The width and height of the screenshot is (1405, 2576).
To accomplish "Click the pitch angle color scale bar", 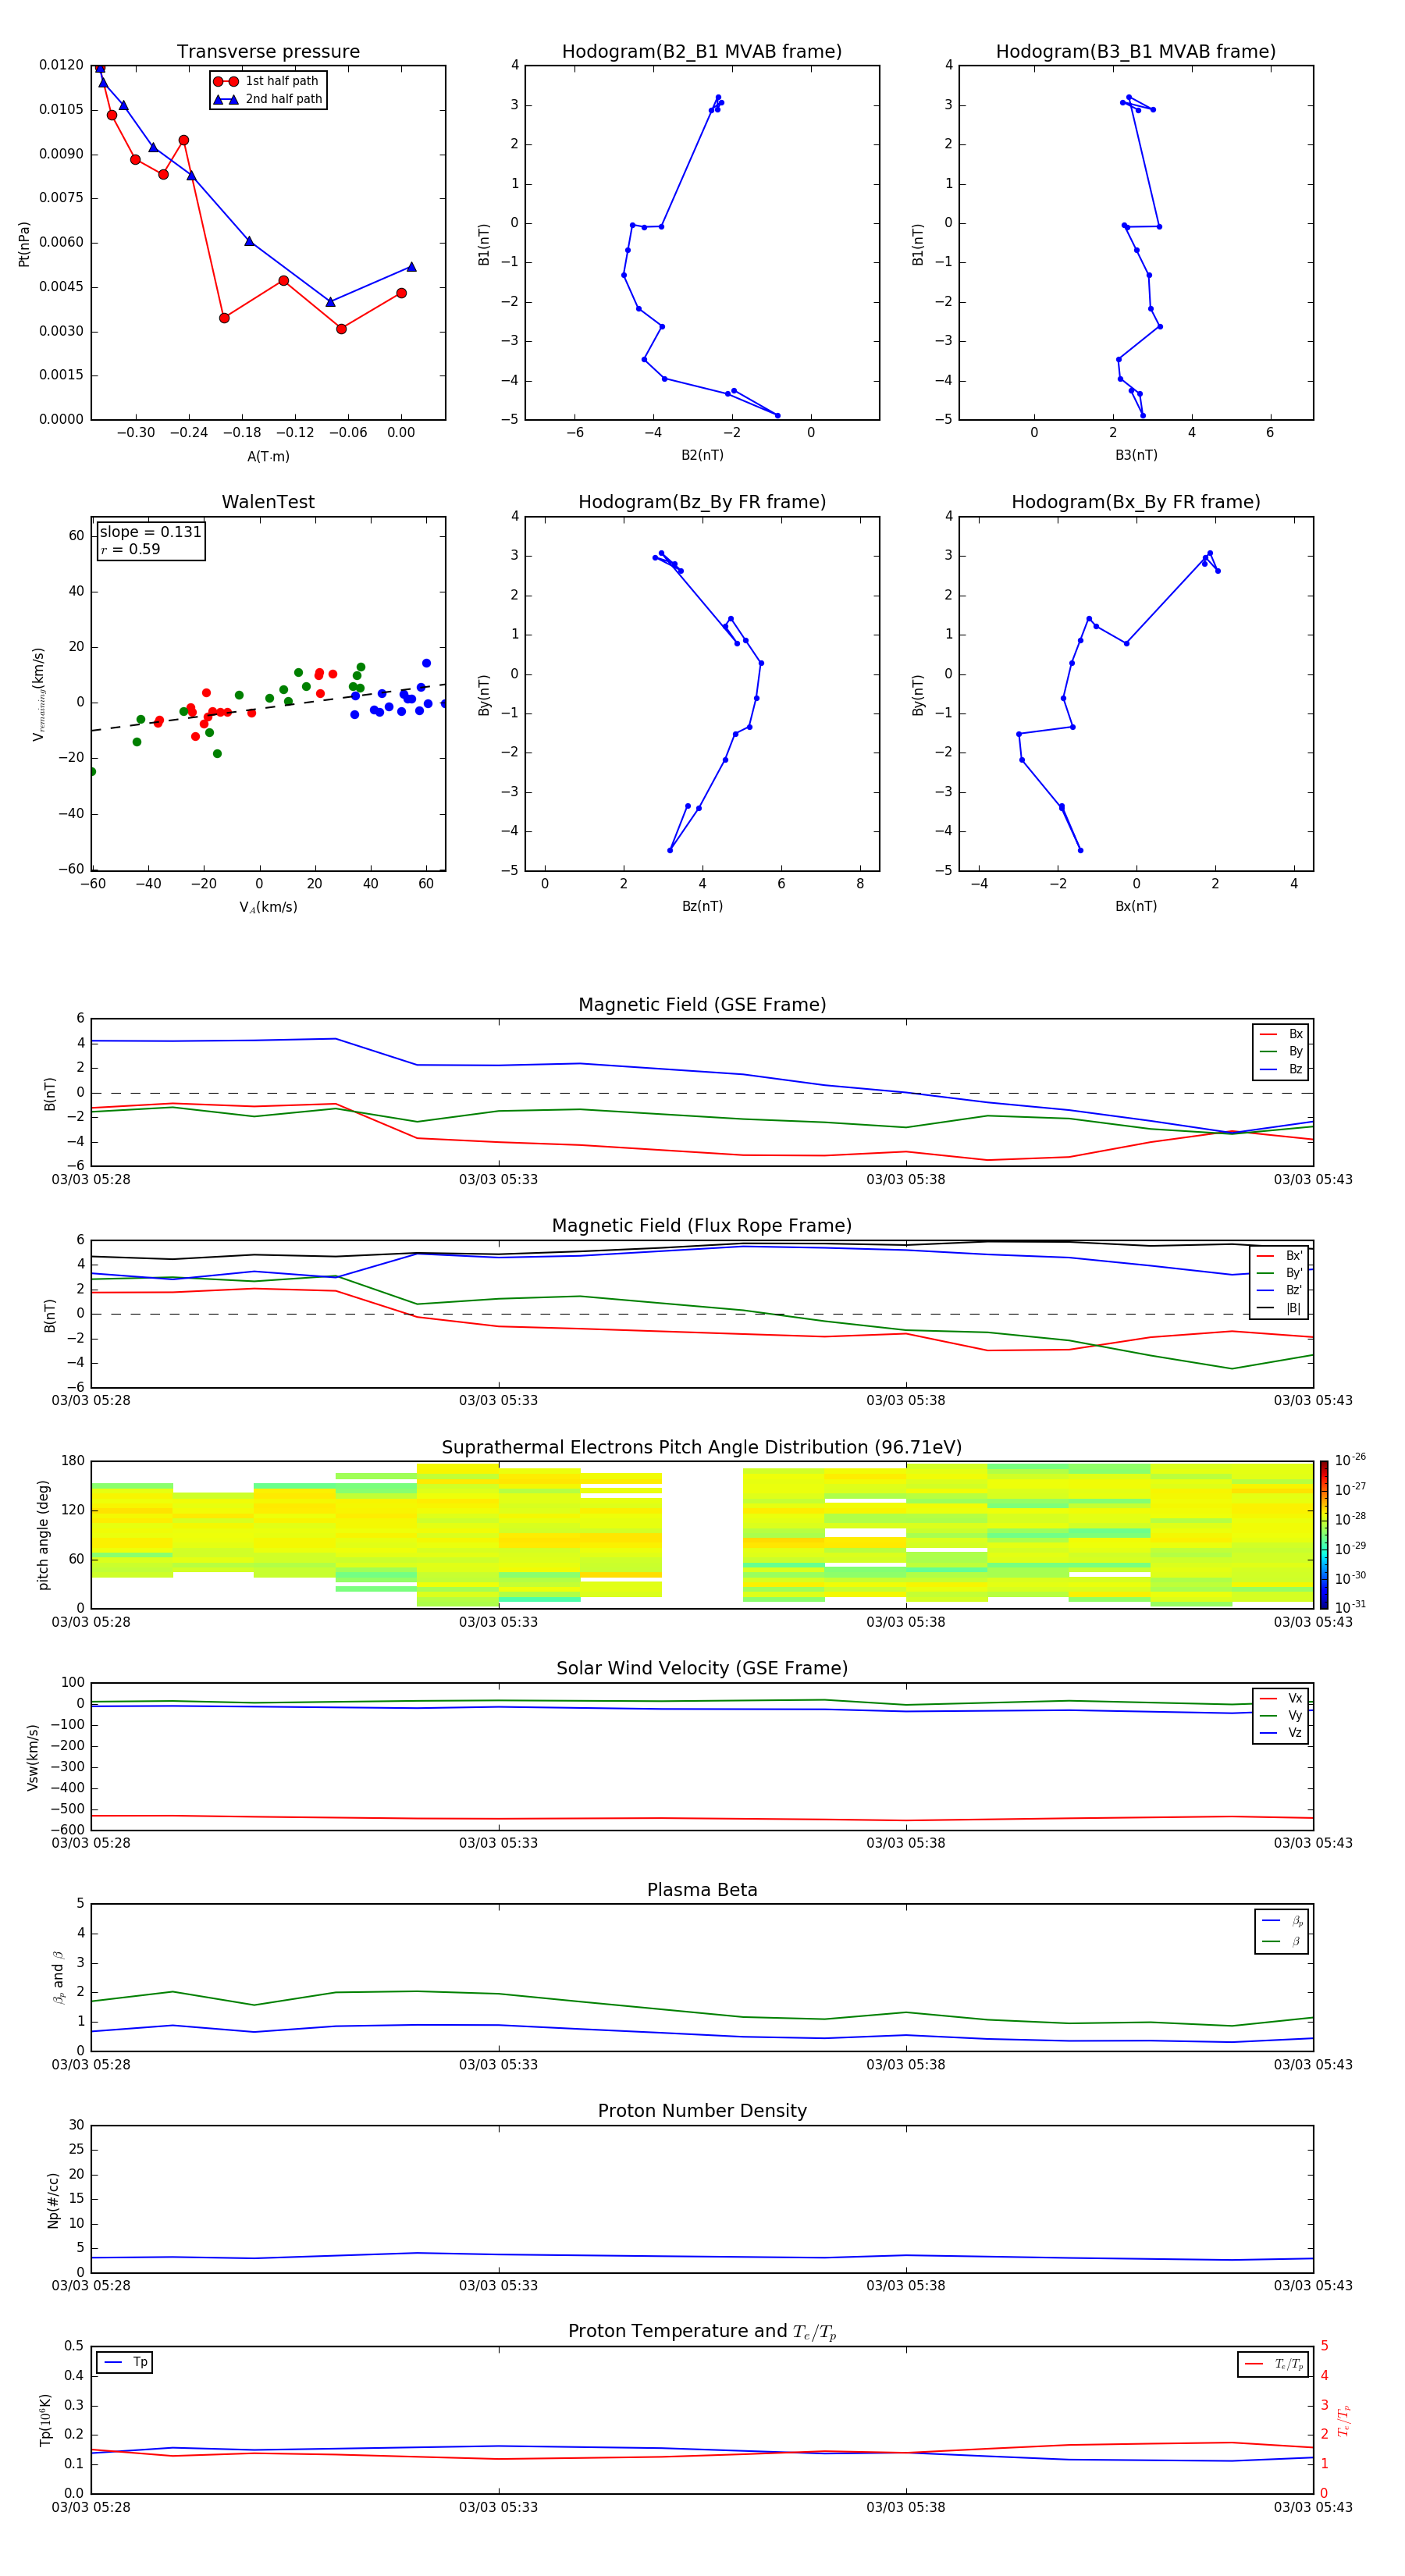I will click(x=1324, y=1535).
